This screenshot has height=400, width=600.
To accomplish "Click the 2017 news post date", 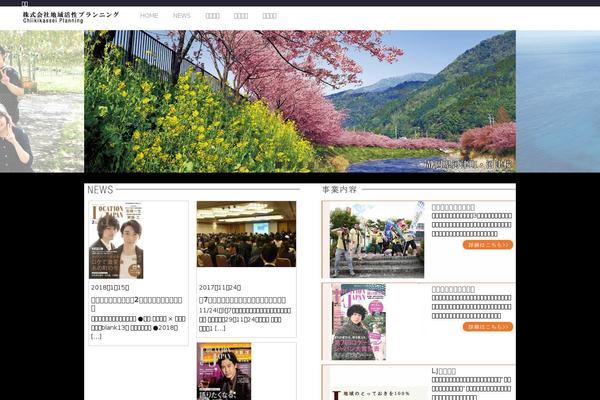I will [x=220, y=287].
